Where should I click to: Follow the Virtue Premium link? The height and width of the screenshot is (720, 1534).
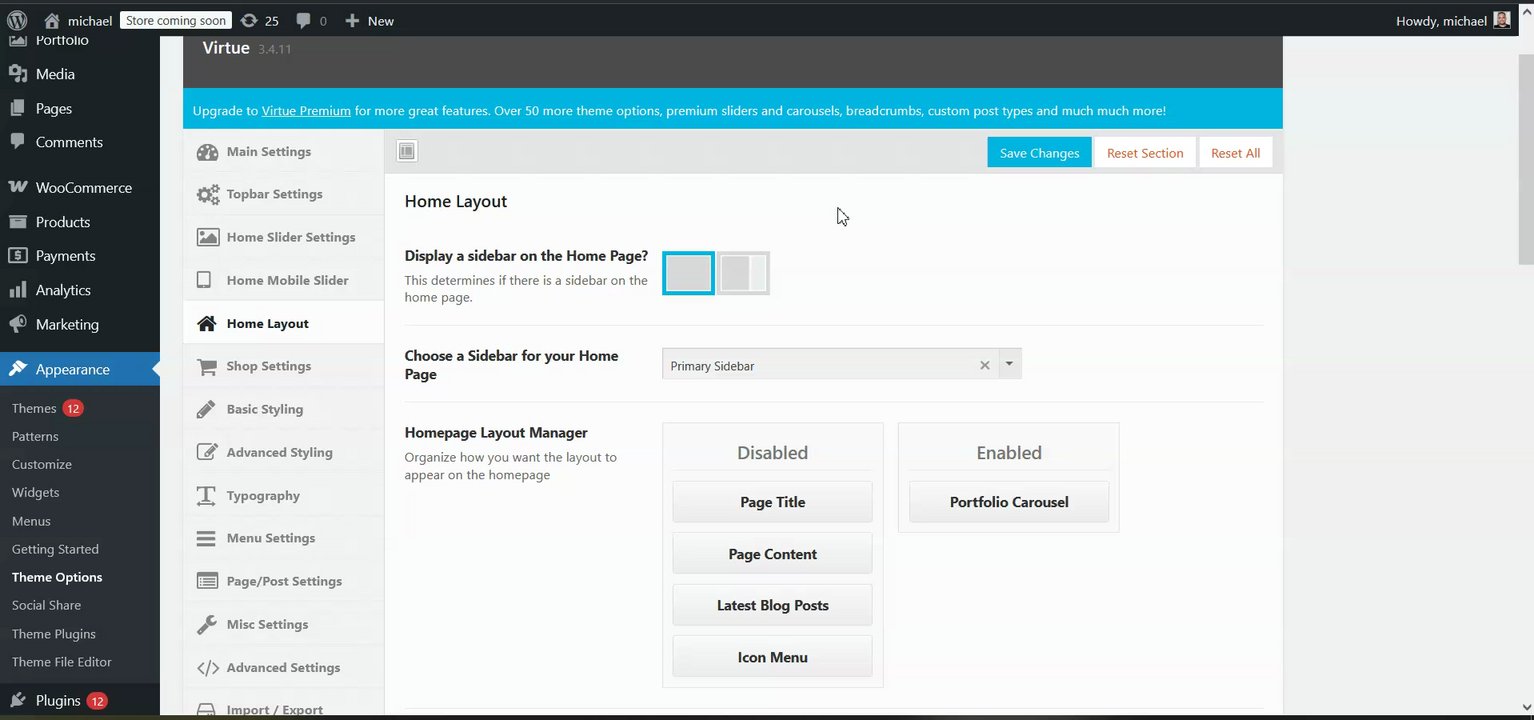(x=306, y=111)
